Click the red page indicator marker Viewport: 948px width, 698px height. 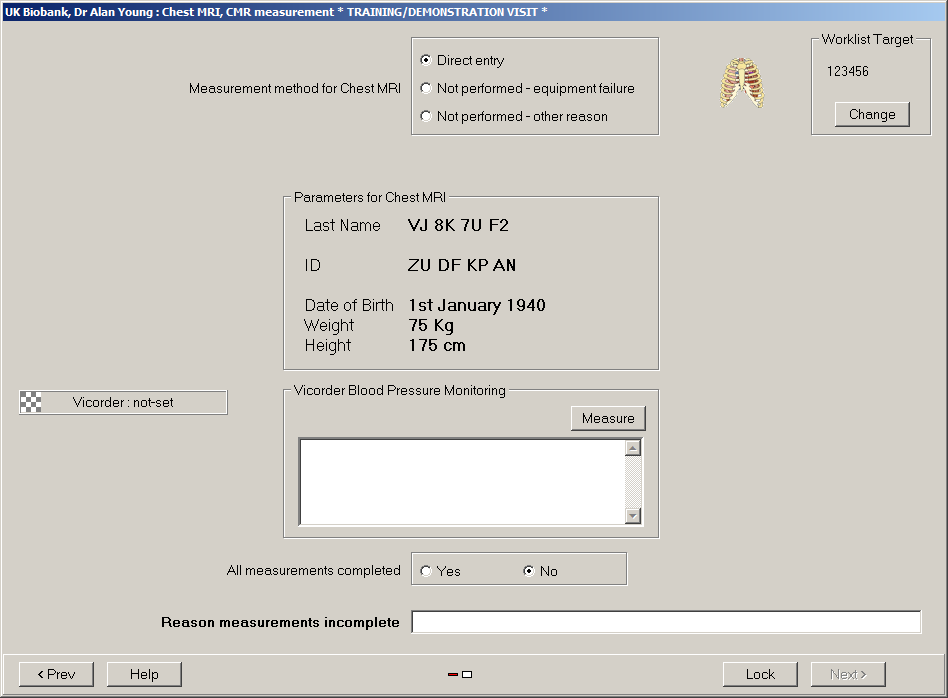(453, 675)
